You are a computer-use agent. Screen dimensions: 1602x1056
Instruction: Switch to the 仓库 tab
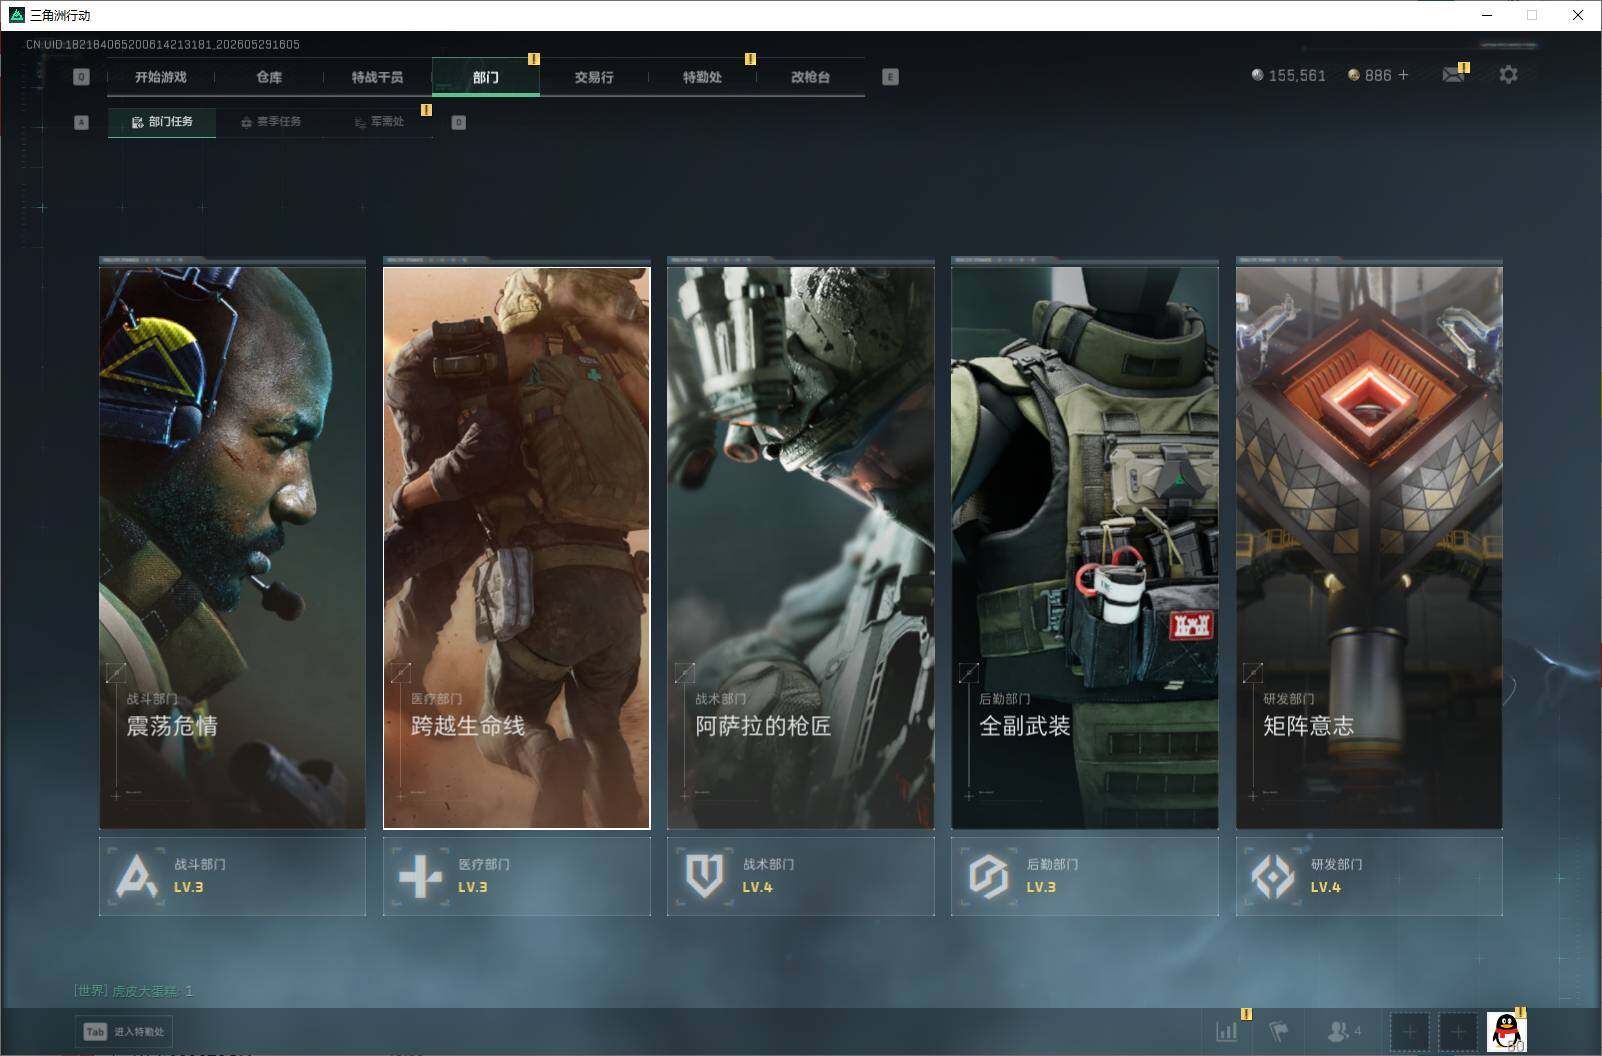pyautogui.click(x=269, y=77)
